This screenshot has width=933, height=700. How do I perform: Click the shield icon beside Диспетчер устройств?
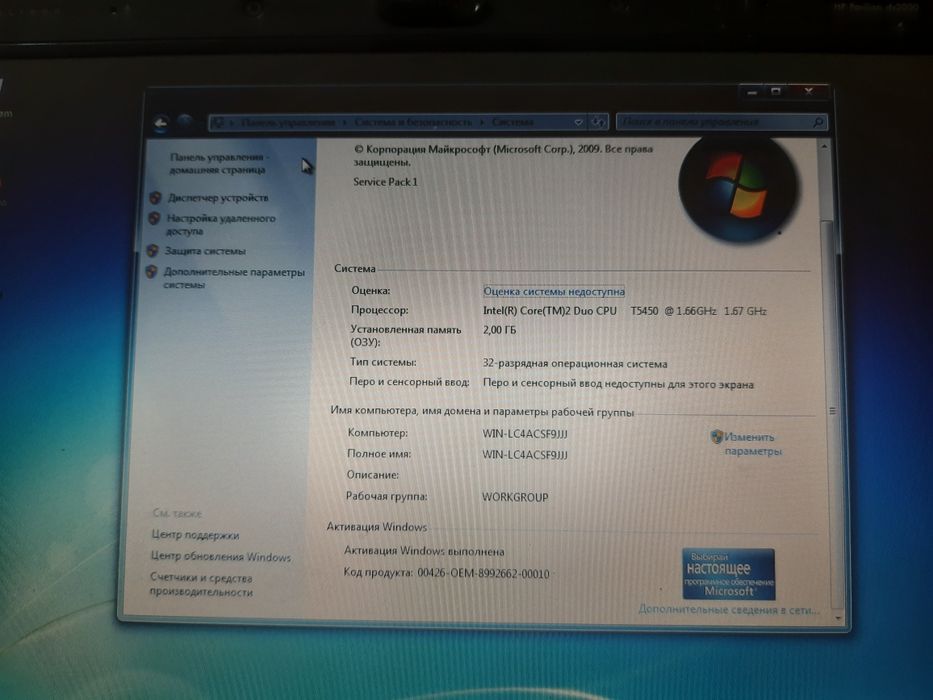[x=155, y=198]
